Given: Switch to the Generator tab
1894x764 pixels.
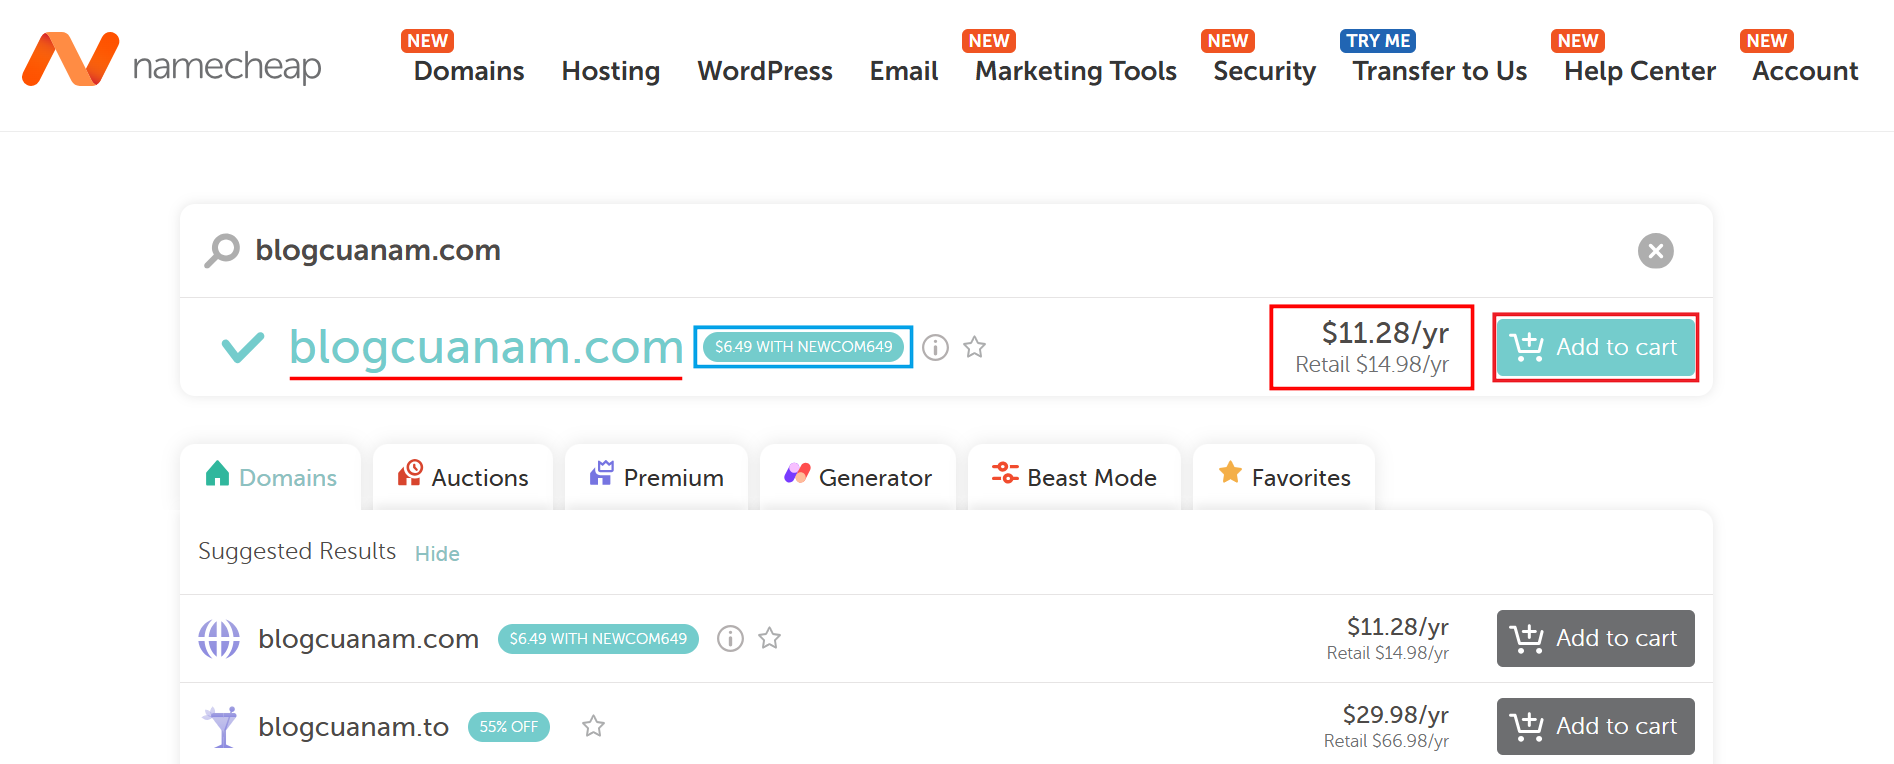Looking at the screenshot, I should tap(858, 477).
